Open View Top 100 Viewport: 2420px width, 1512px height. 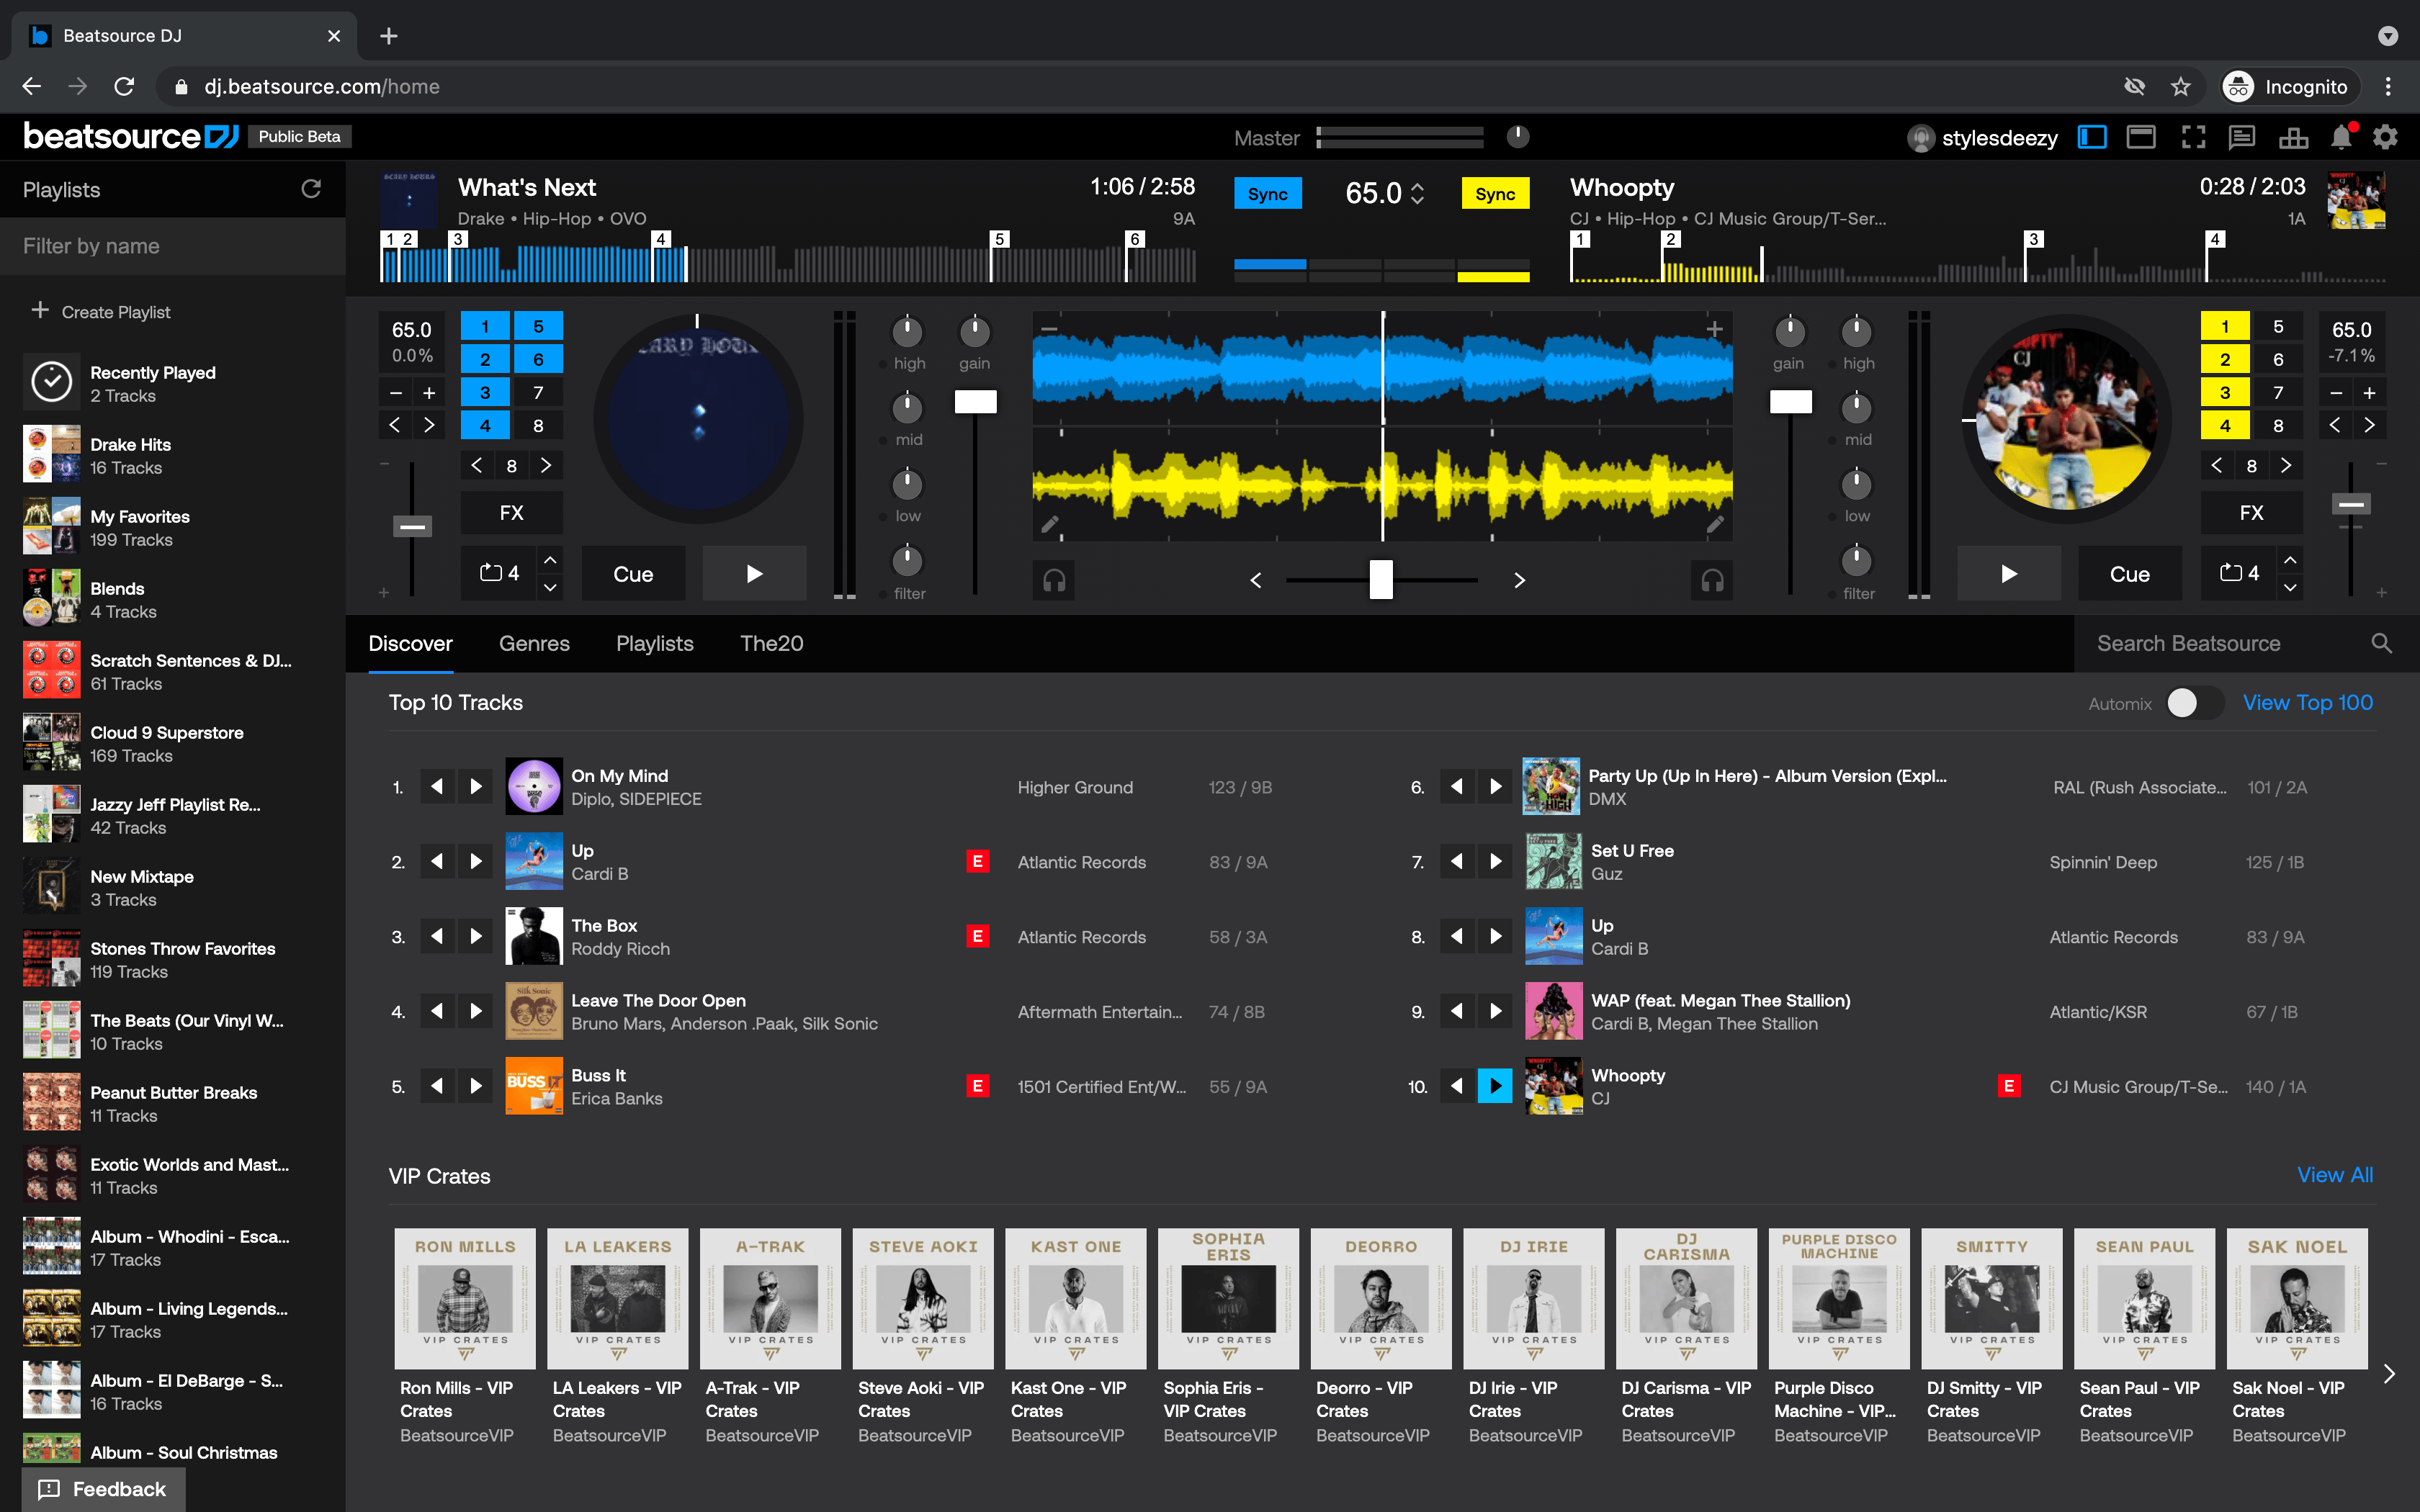[x=2306, y=703]
